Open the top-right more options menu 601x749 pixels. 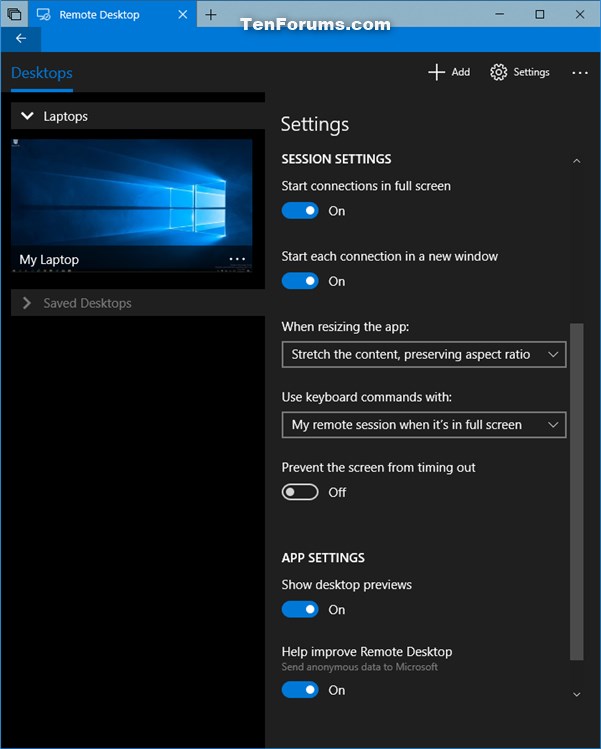(580, 73)
